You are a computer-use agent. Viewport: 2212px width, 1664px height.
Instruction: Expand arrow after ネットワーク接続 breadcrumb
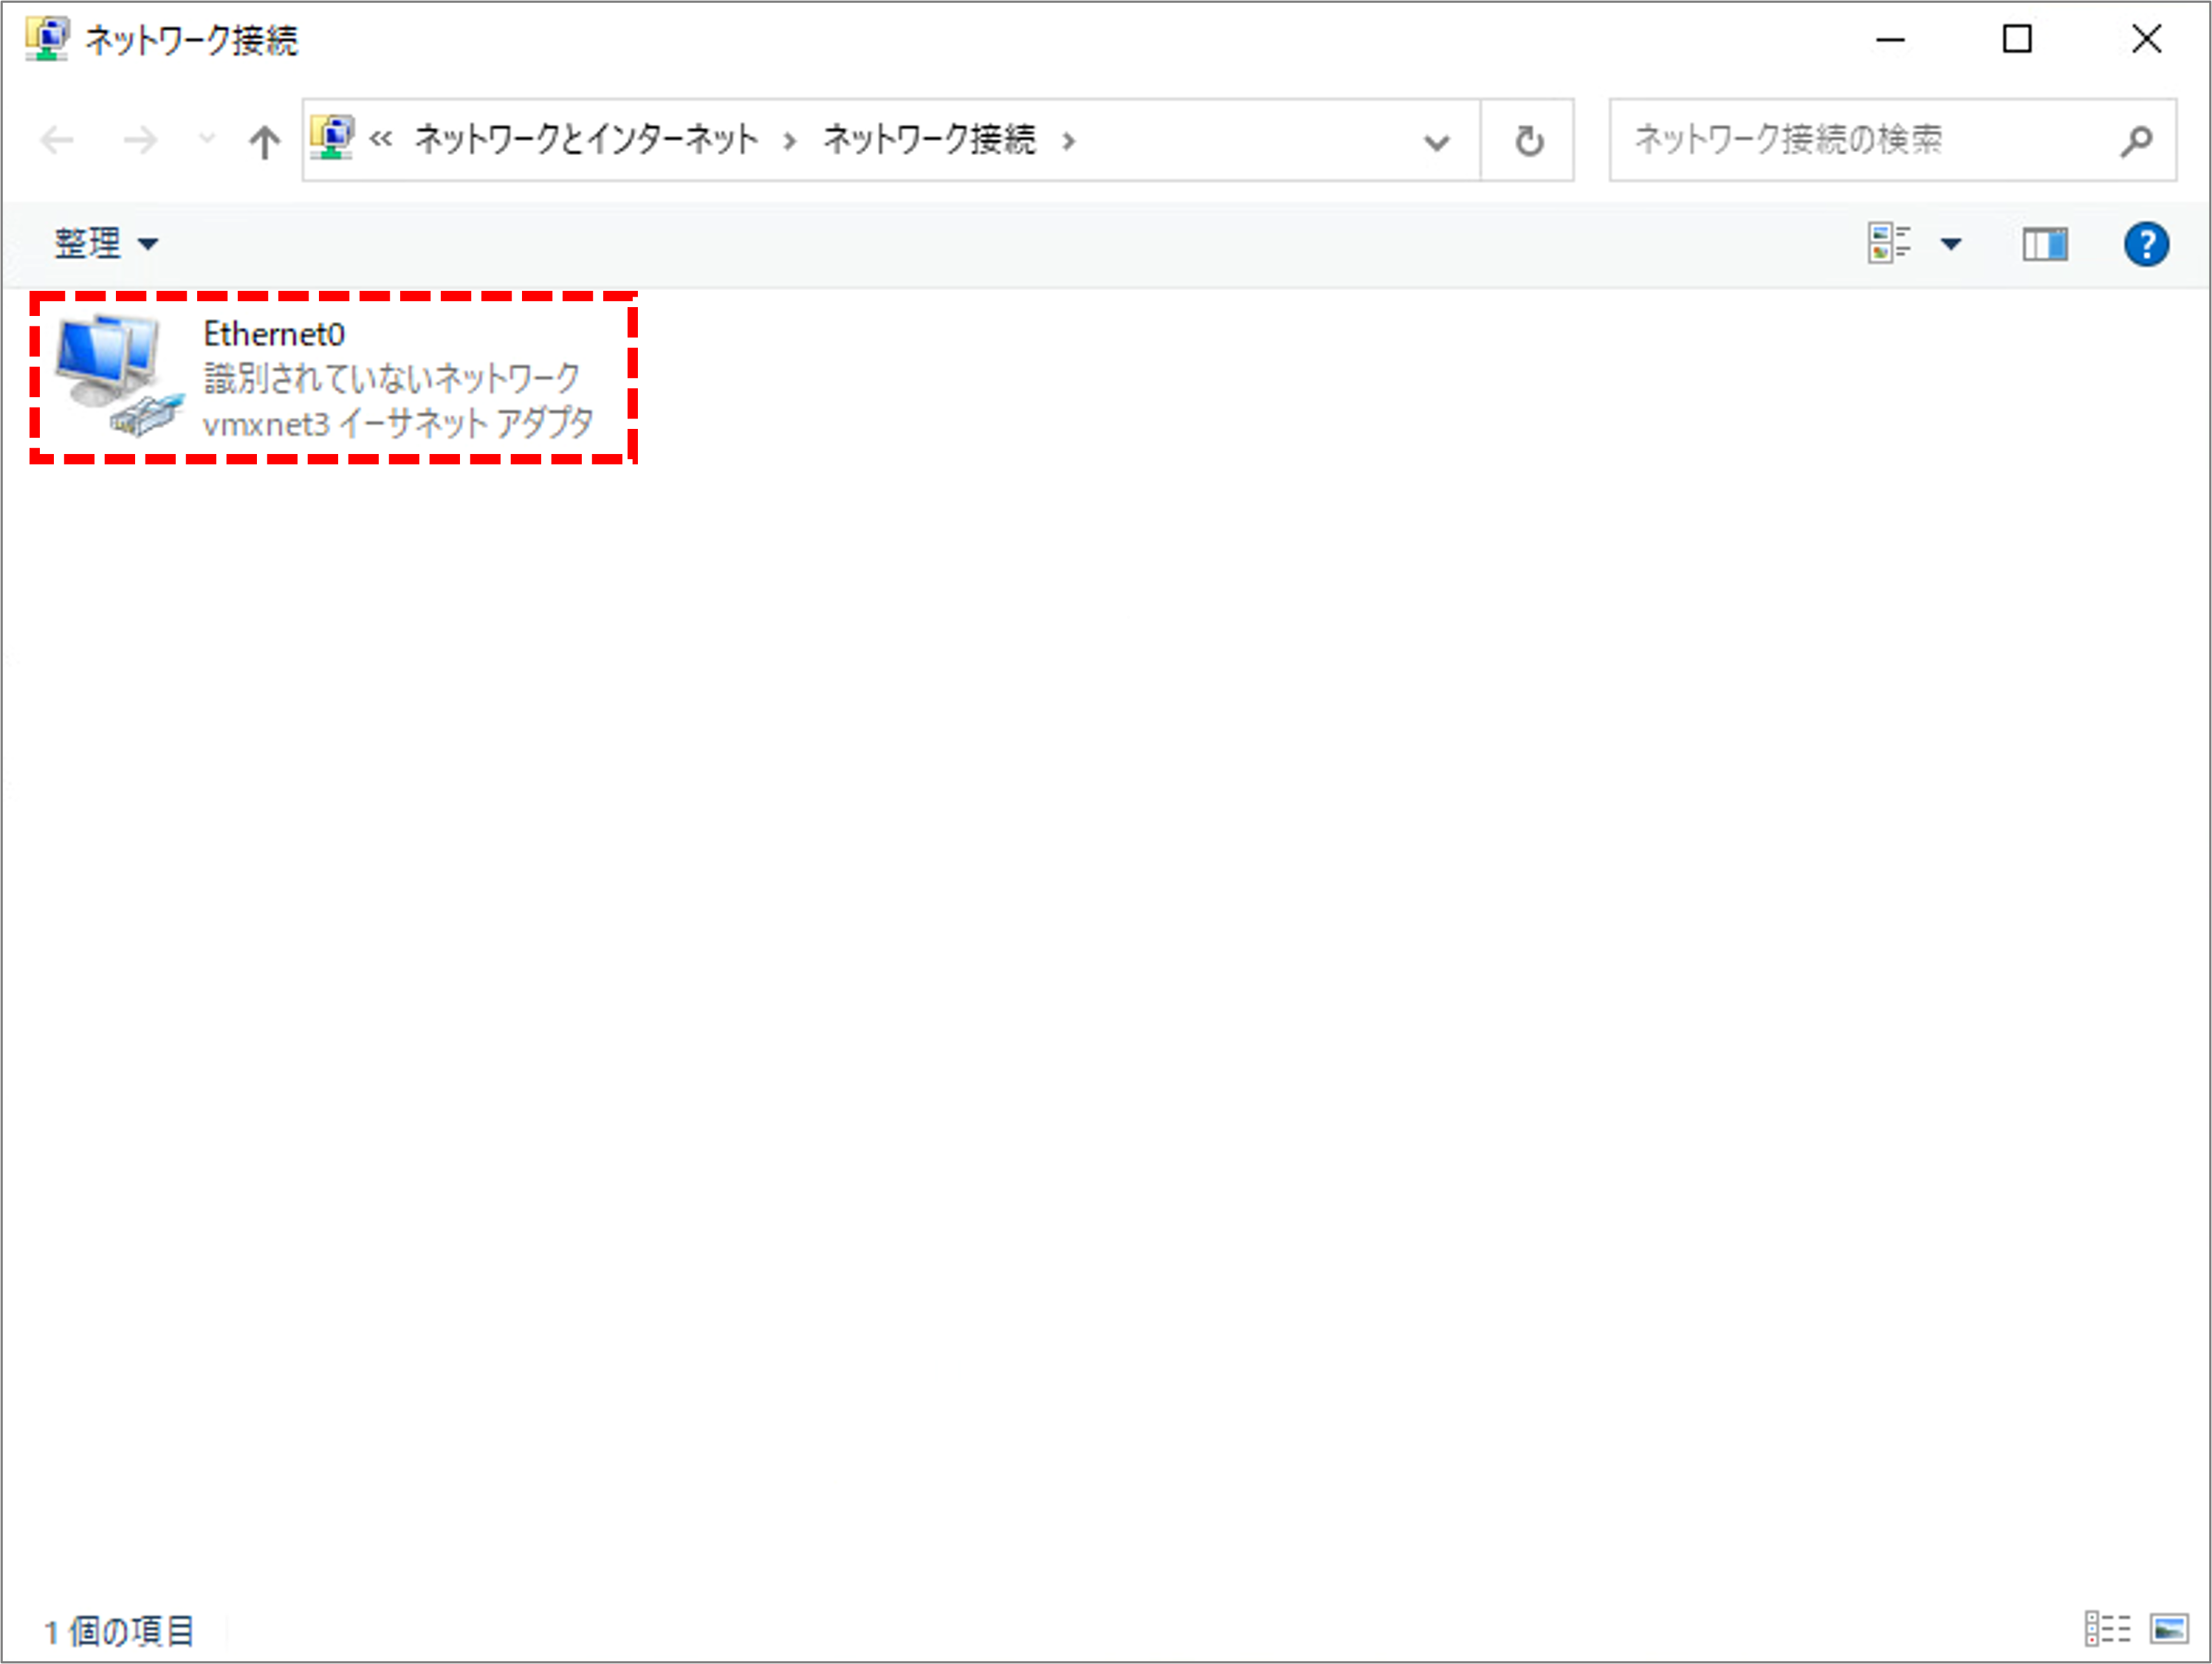(1069, 141)
